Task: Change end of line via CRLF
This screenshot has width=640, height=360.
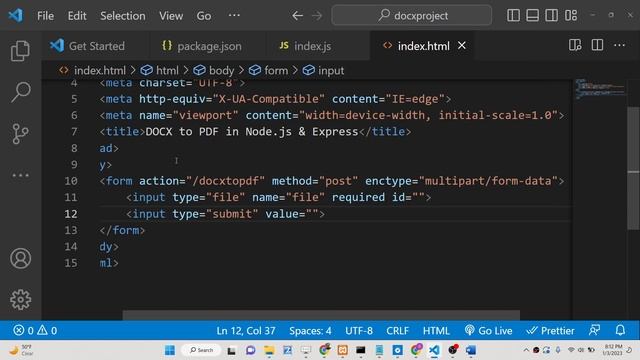Action: [398, 331]
